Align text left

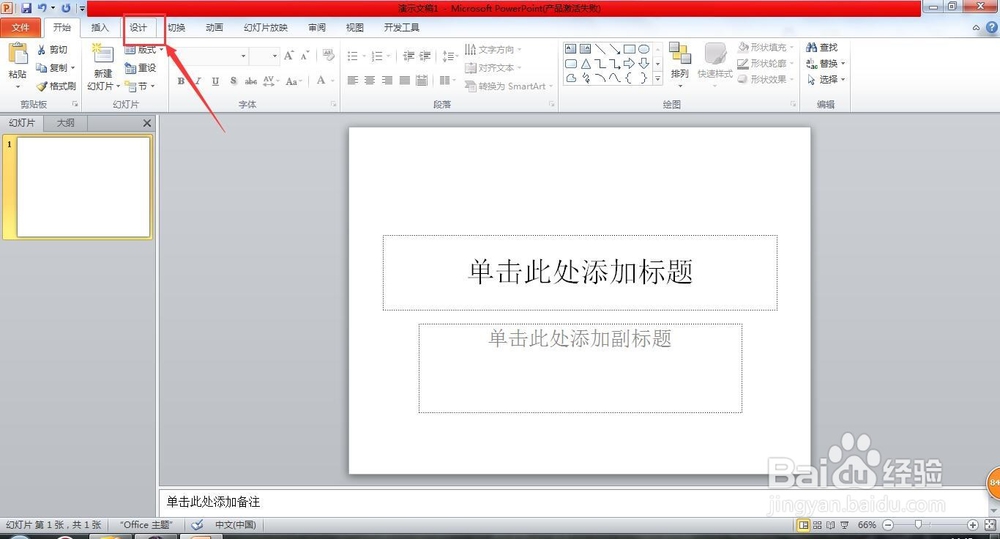(x=353, y=80)
